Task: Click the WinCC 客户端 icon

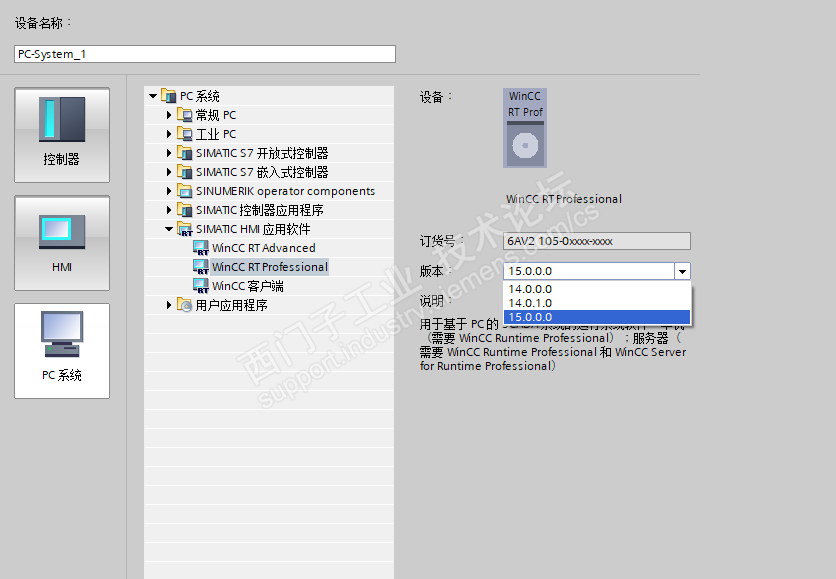Action: pyautogui.click(x=200, y=286)
